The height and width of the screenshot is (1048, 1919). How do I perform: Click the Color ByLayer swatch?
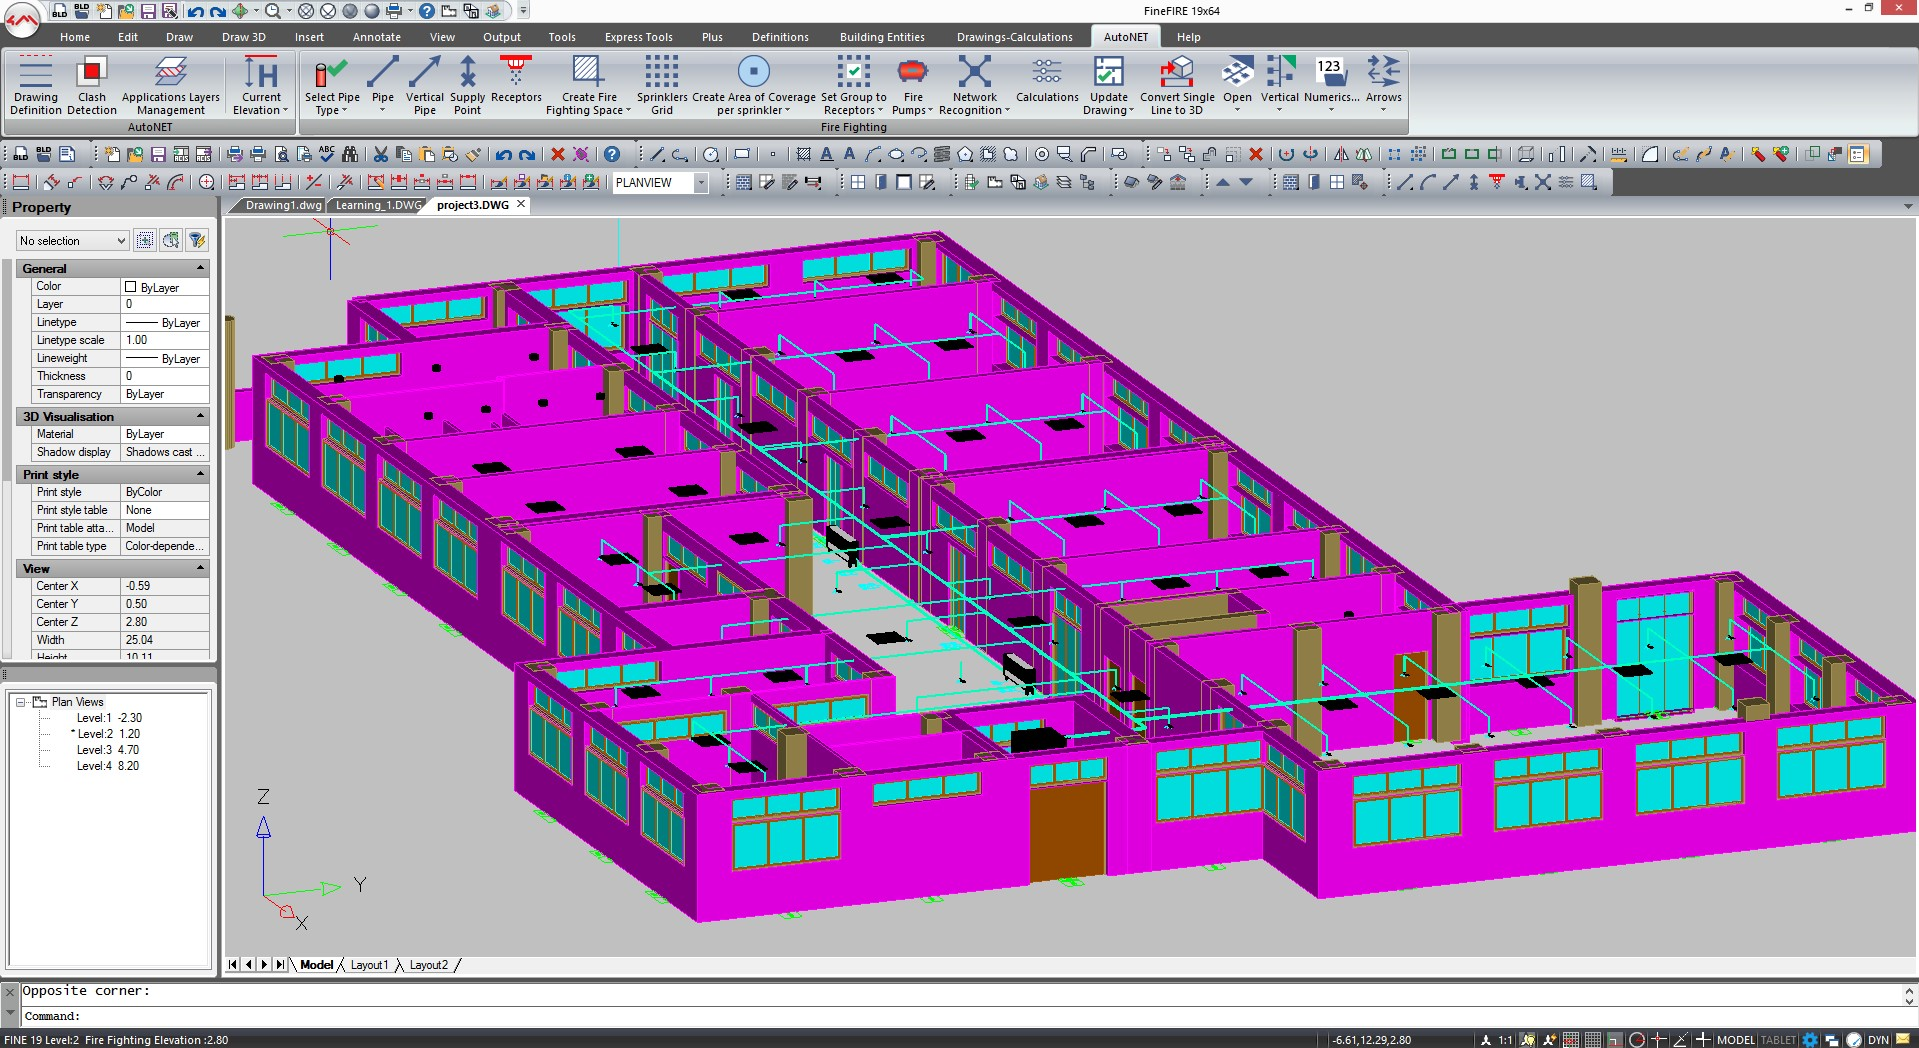pyautogui.click(x=131, y=287)
